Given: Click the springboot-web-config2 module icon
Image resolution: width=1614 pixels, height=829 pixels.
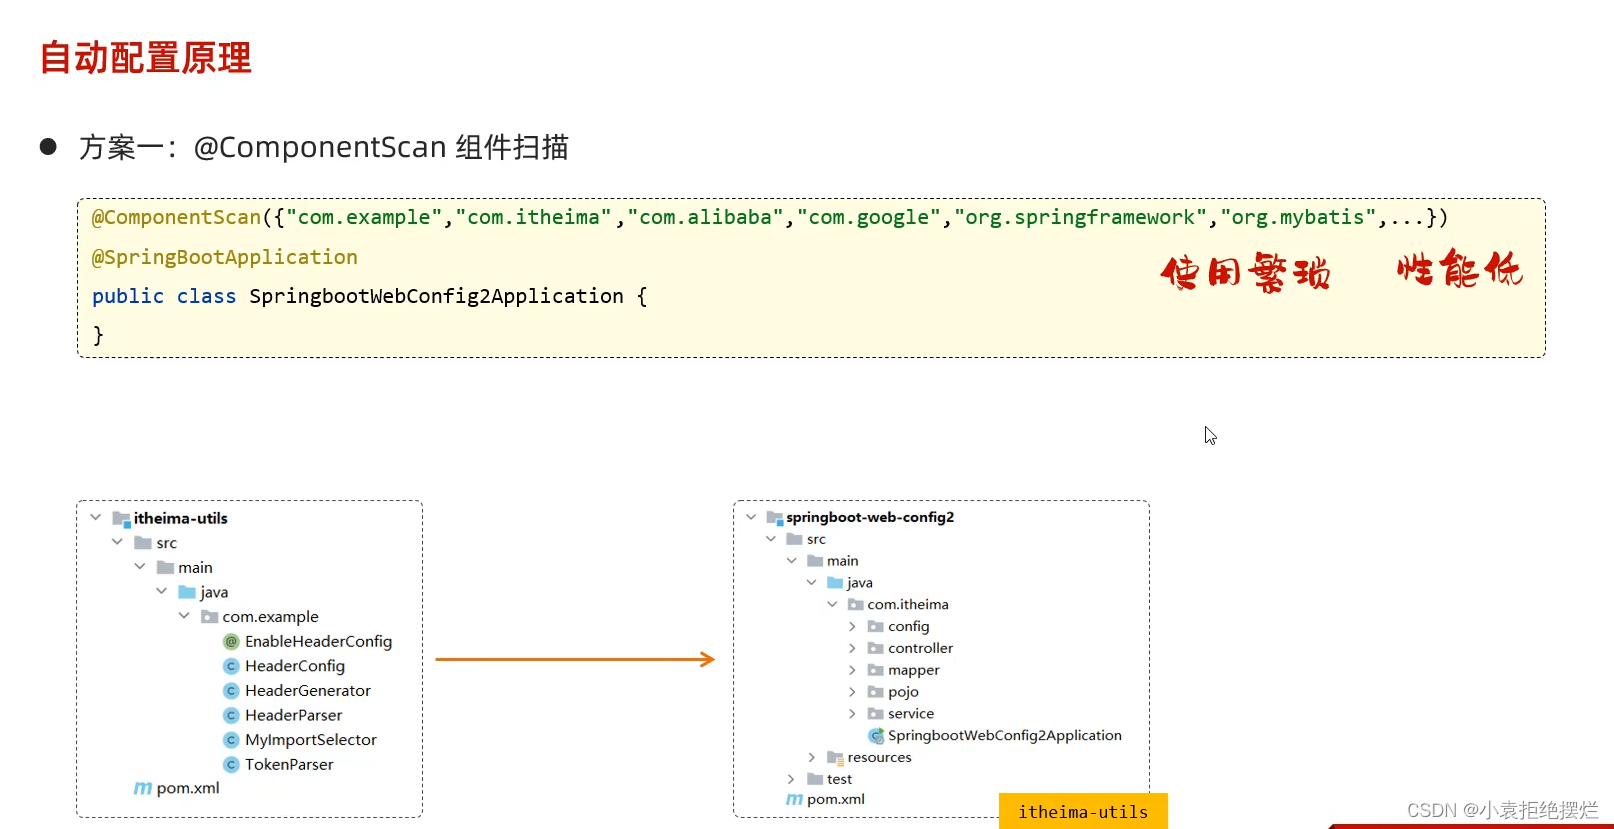Looking at the screenshot, I should click(x=774, y=518).
